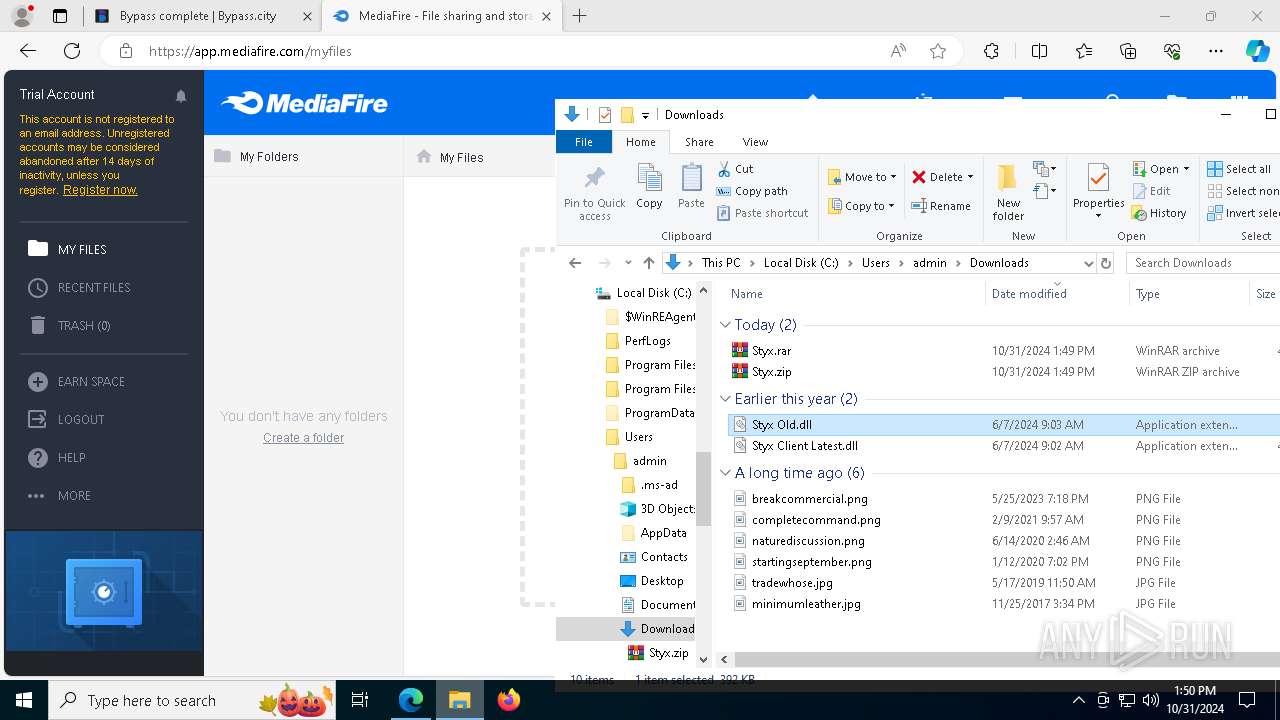
Task: Switch to the Share tab
Action: tap(699, 142)
